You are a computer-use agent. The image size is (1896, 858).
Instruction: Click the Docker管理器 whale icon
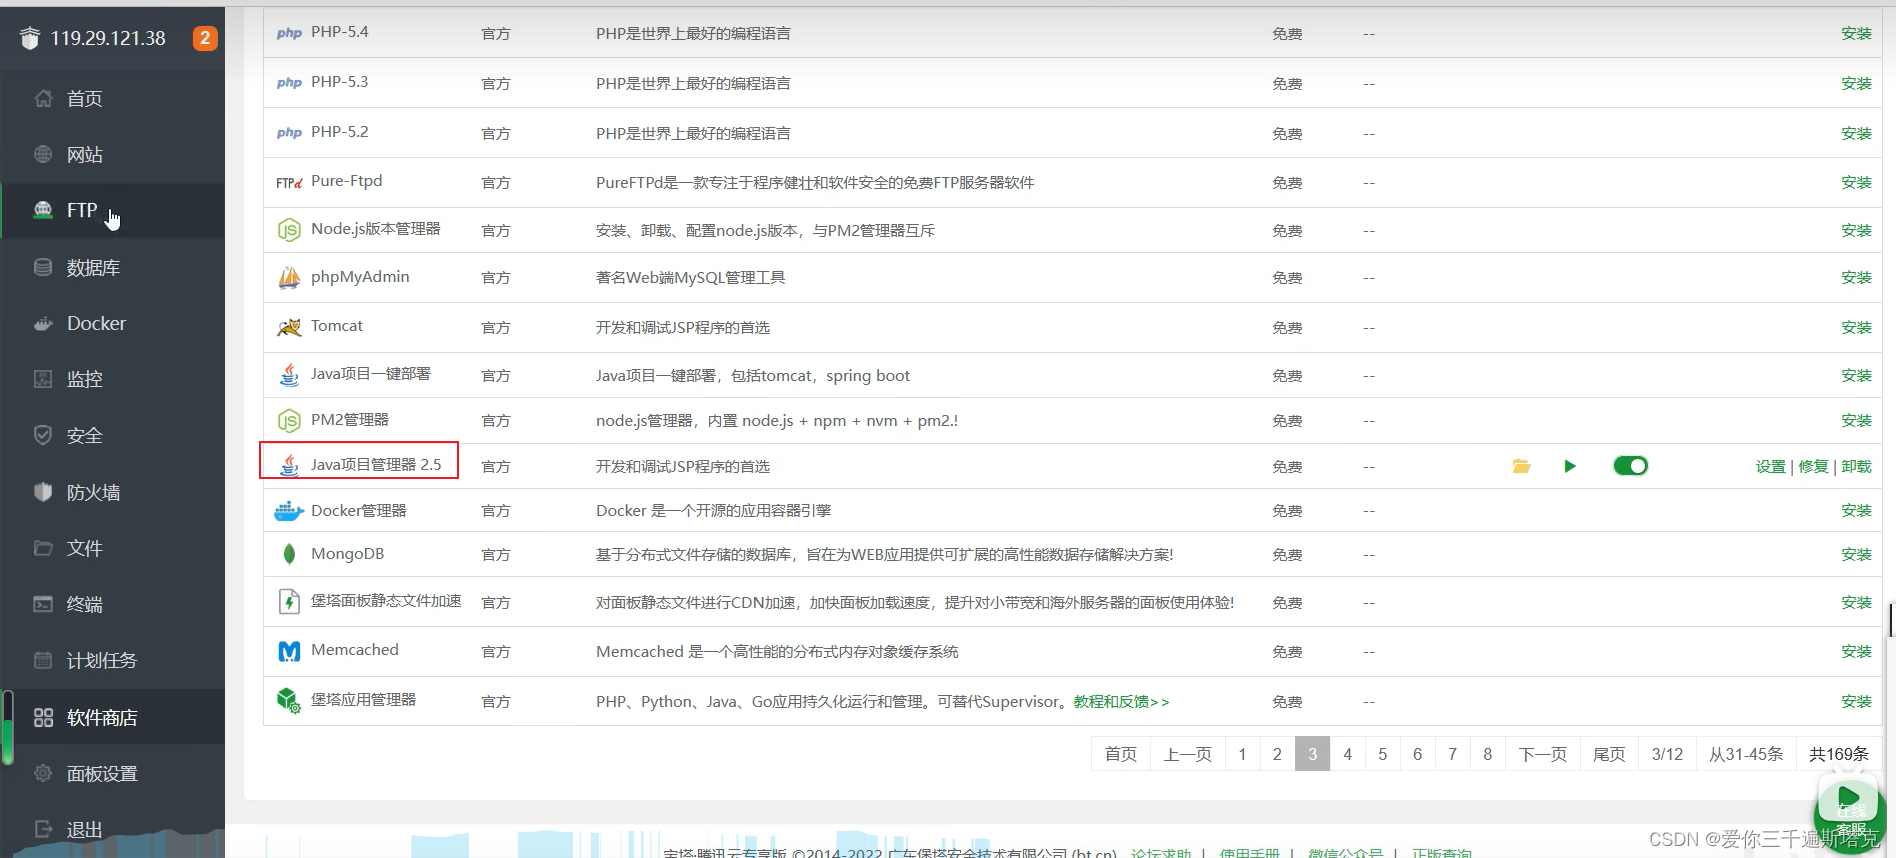(289, 511)
